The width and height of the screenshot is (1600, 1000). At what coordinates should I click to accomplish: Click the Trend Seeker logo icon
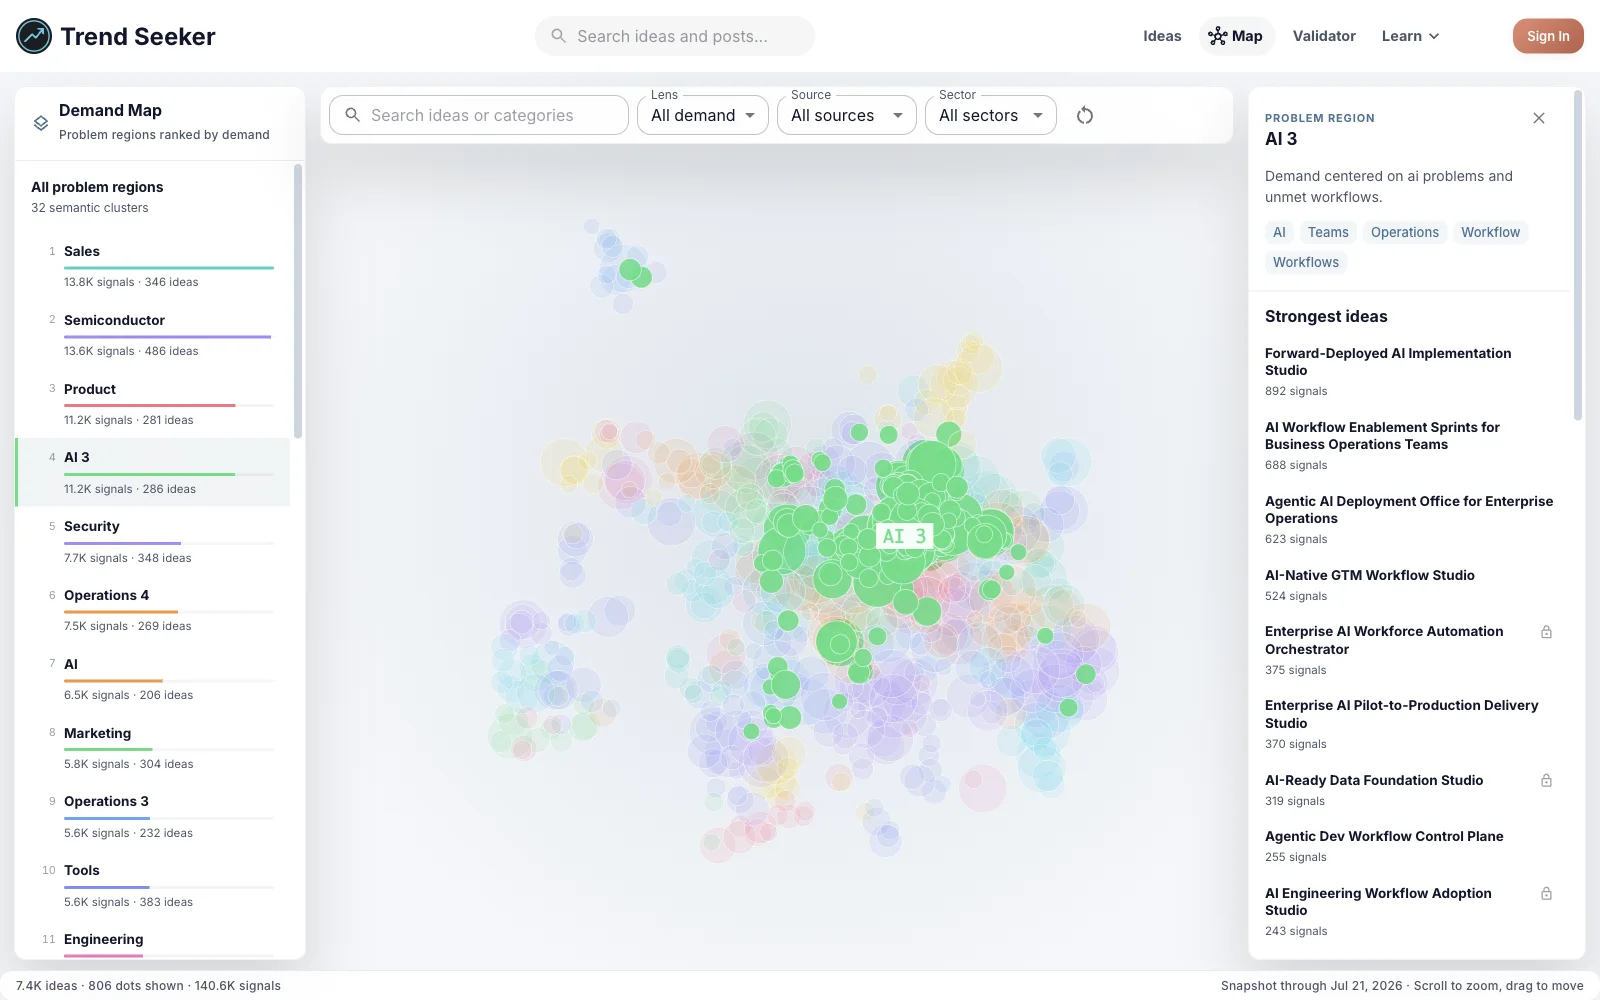34,36
